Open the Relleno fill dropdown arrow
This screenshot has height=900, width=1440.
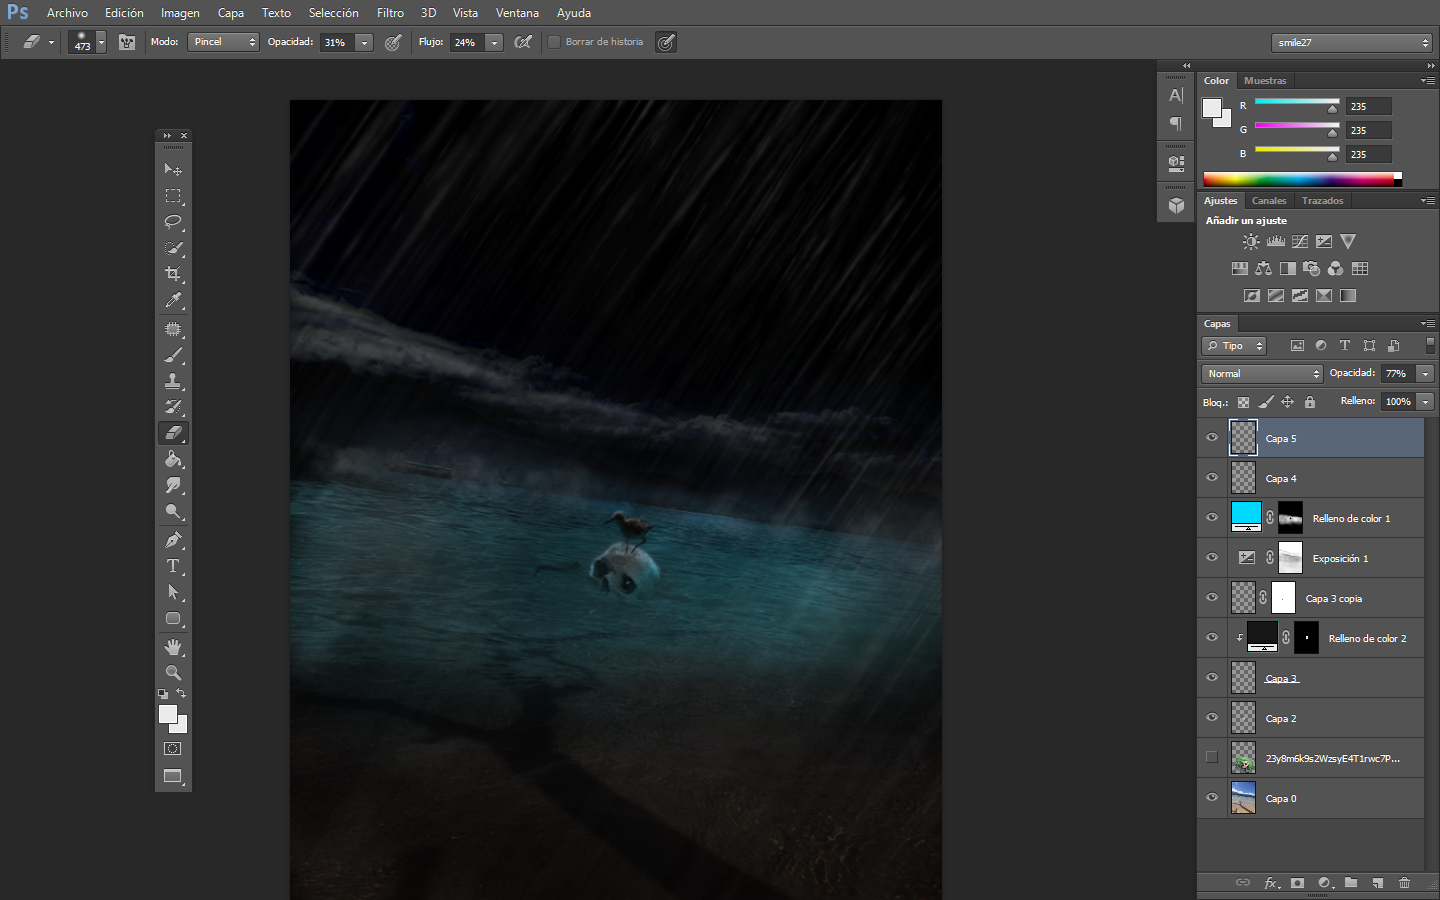pyautogui.click(x=1425, y=401)
